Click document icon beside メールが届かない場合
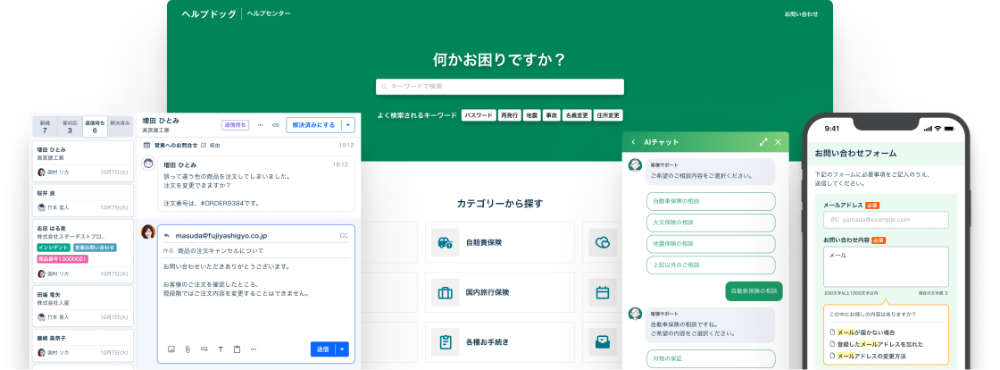The width and height of the screenshot is (1000, 370). point(832,332)
